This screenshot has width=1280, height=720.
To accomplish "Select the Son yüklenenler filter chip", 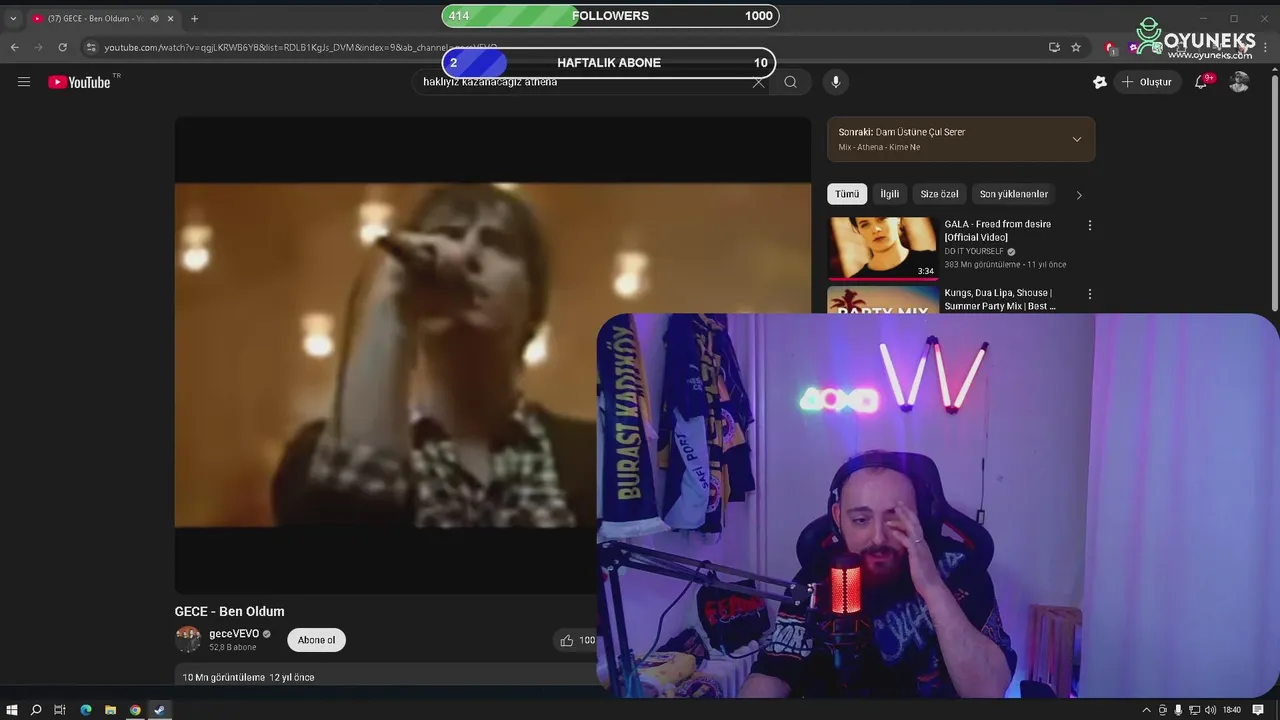I will coord(1014,194).
